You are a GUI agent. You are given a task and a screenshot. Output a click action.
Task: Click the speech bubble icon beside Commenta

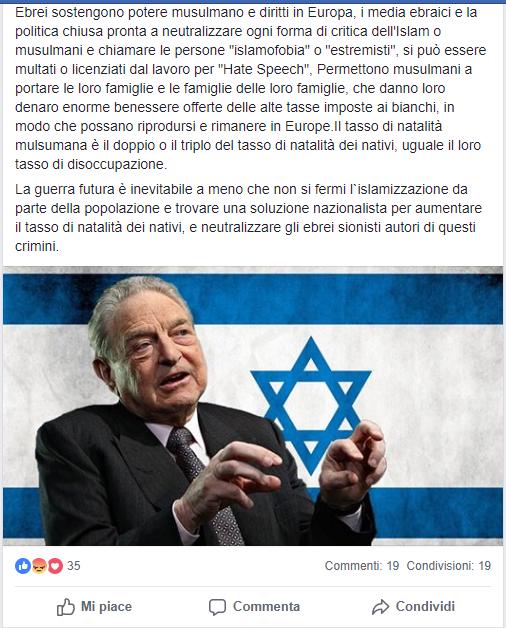[x=217, y=607]
